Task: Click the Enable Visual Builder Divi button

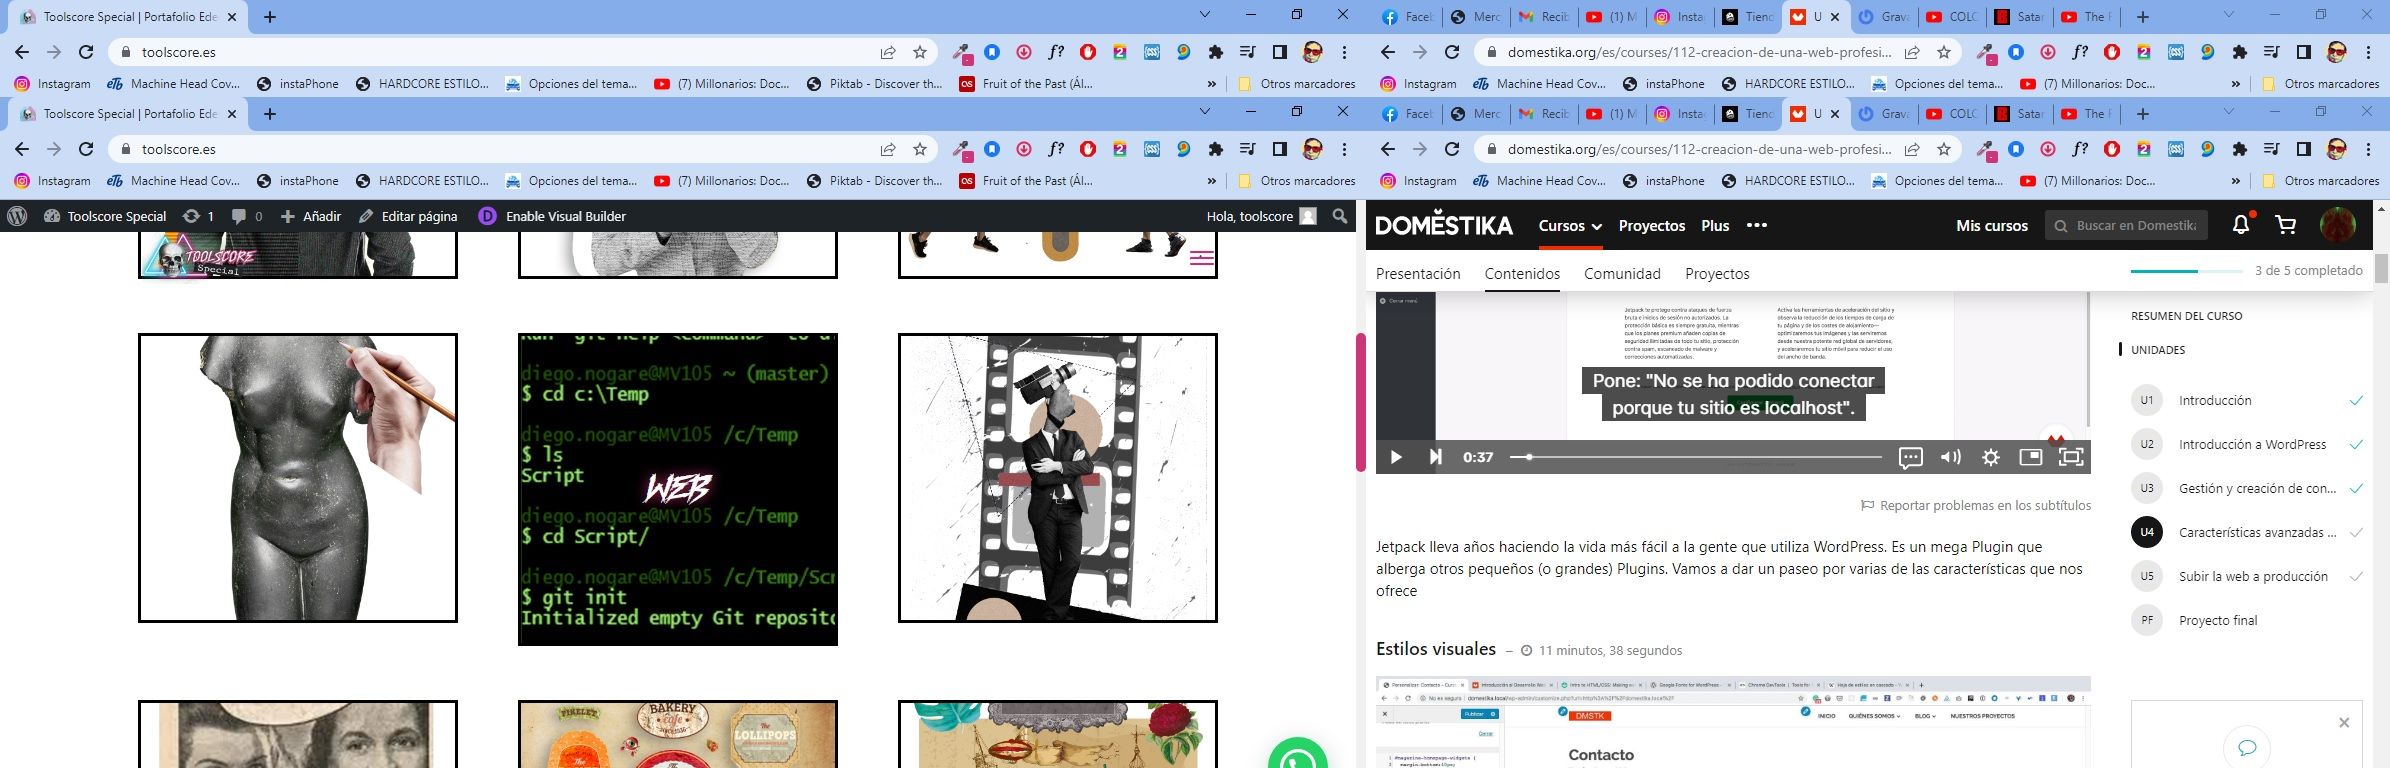Action: tap(552, 216)
